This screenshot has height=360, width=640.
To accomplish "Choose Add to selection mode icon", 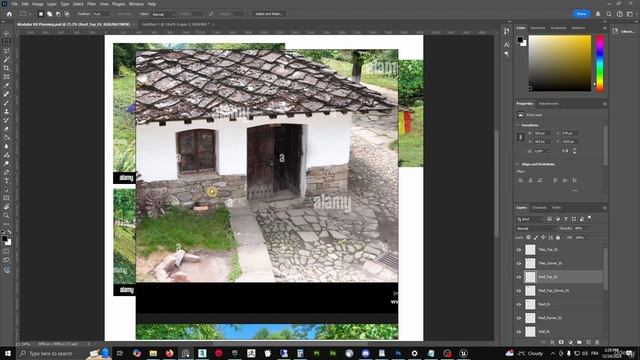I will pos(49,14).
